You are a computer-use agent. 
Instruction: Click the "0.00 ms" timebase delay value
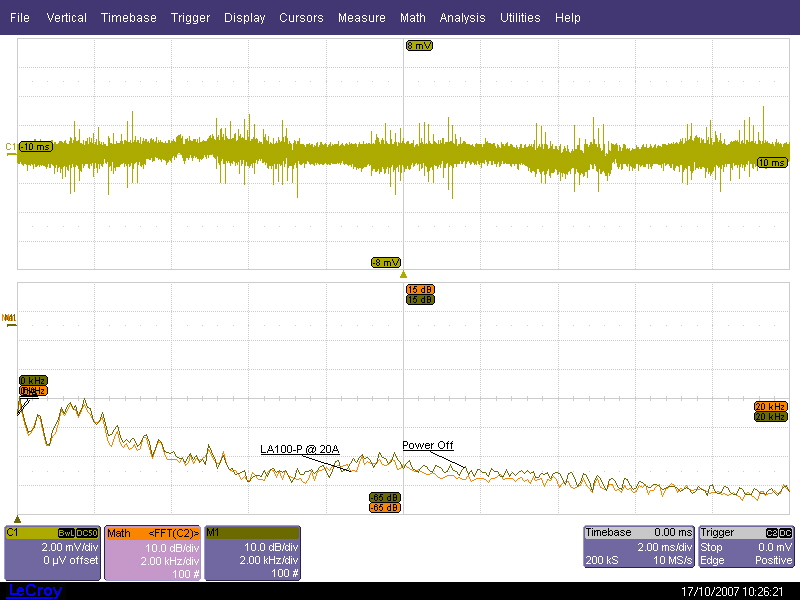click(673, 532)
